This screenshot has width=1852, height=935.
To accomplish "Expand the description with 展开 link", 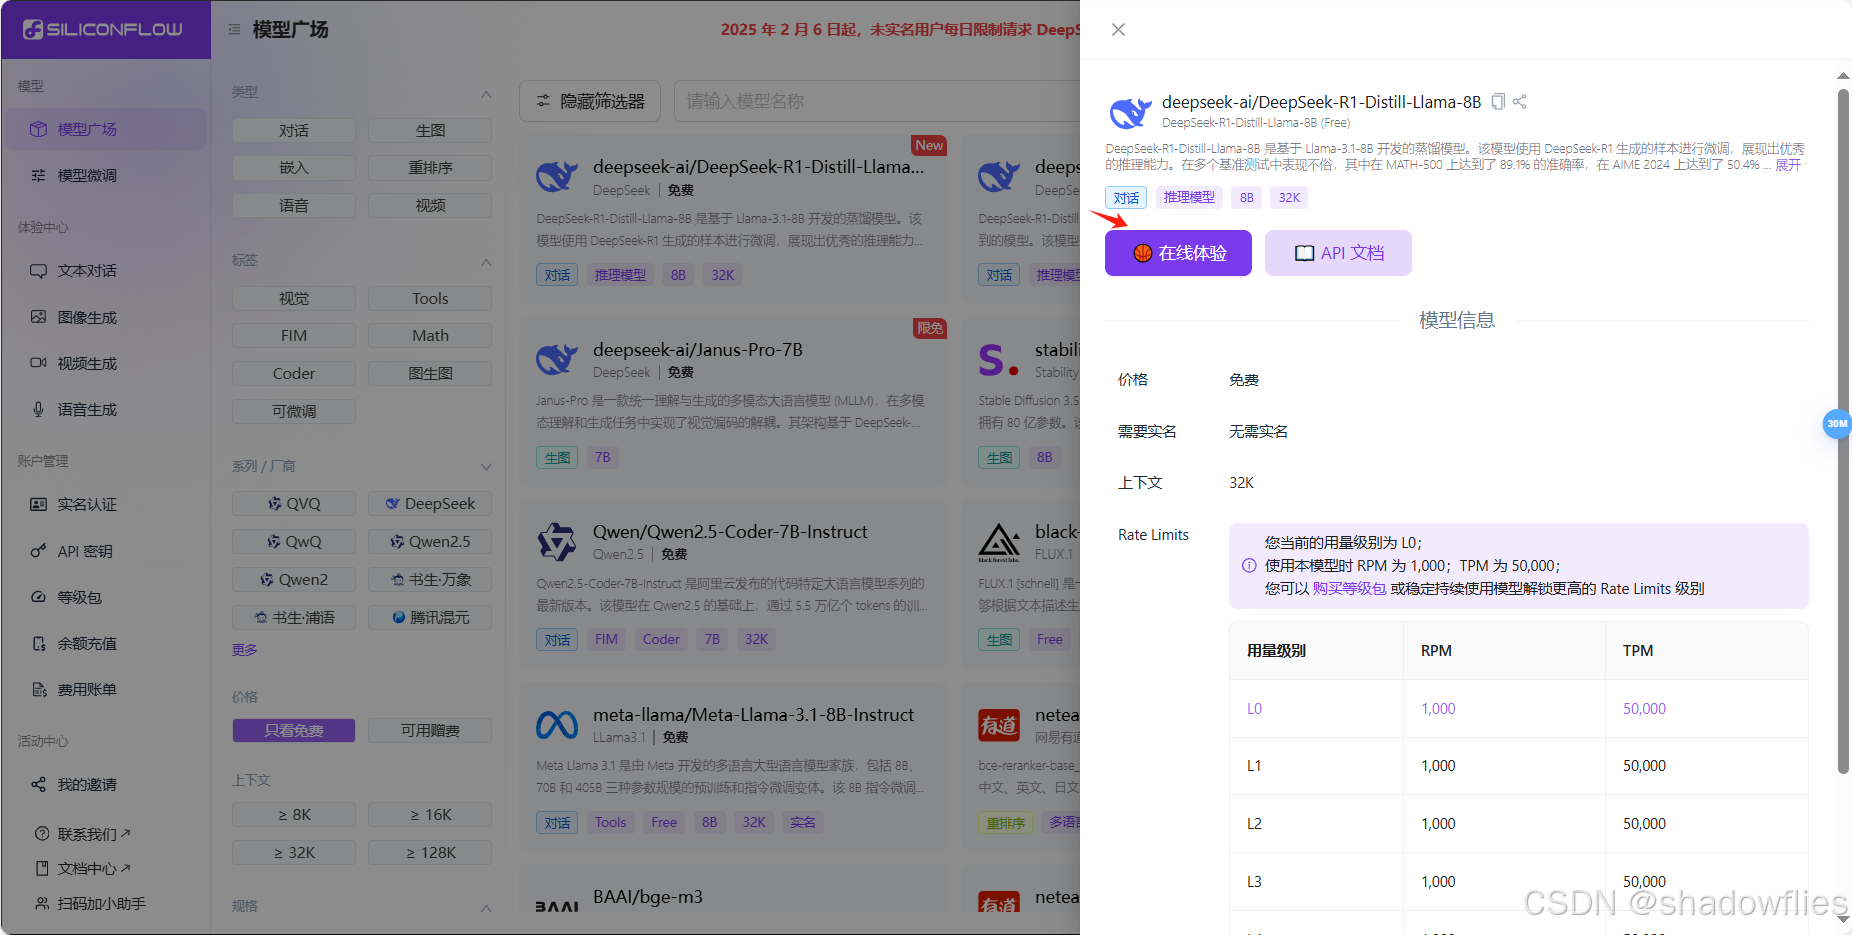I will [x=1788, y=165].
